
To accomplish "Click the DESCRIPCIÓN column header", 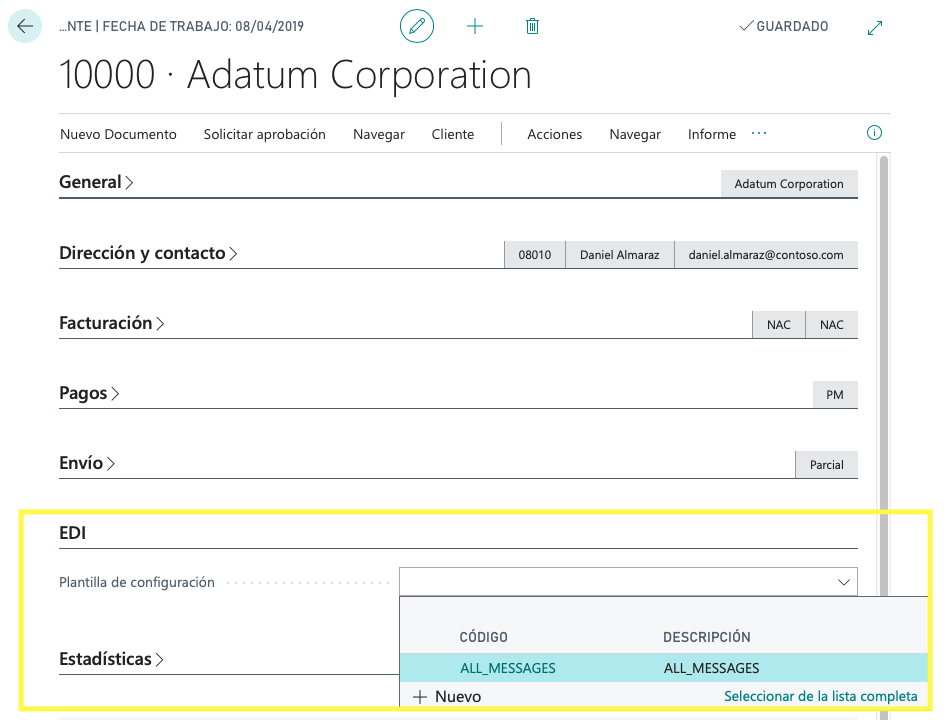I will (707, 637).
